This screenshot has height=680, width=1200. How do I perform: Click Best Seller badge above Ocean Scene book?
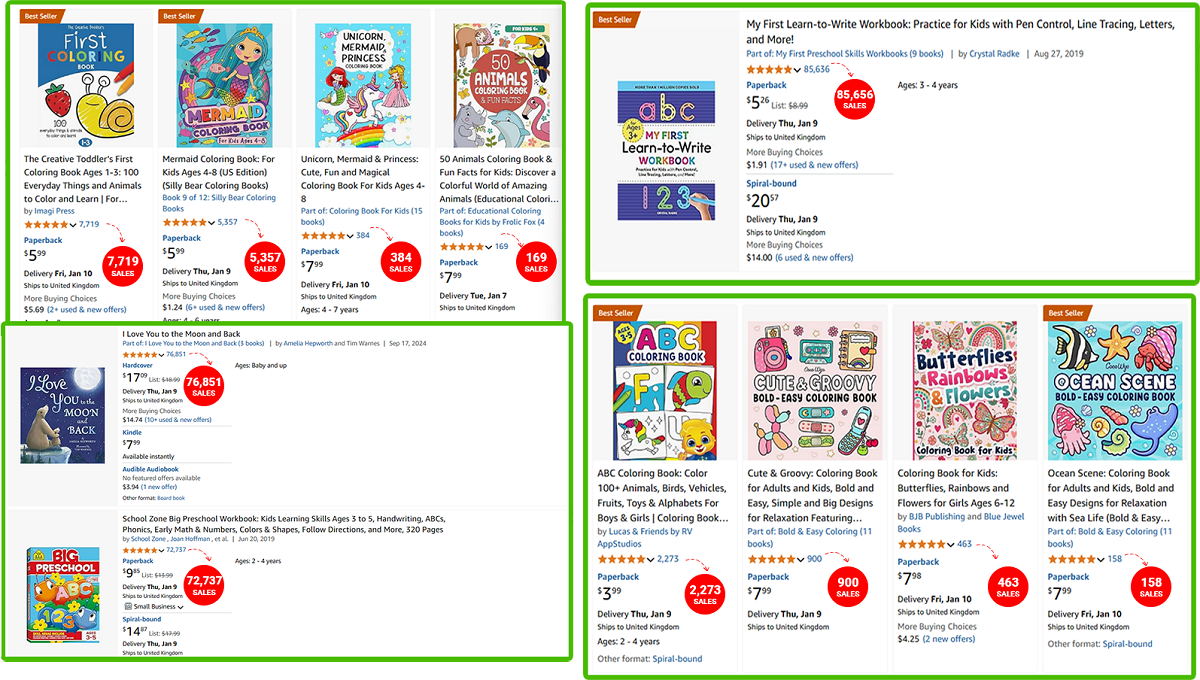1067,313
